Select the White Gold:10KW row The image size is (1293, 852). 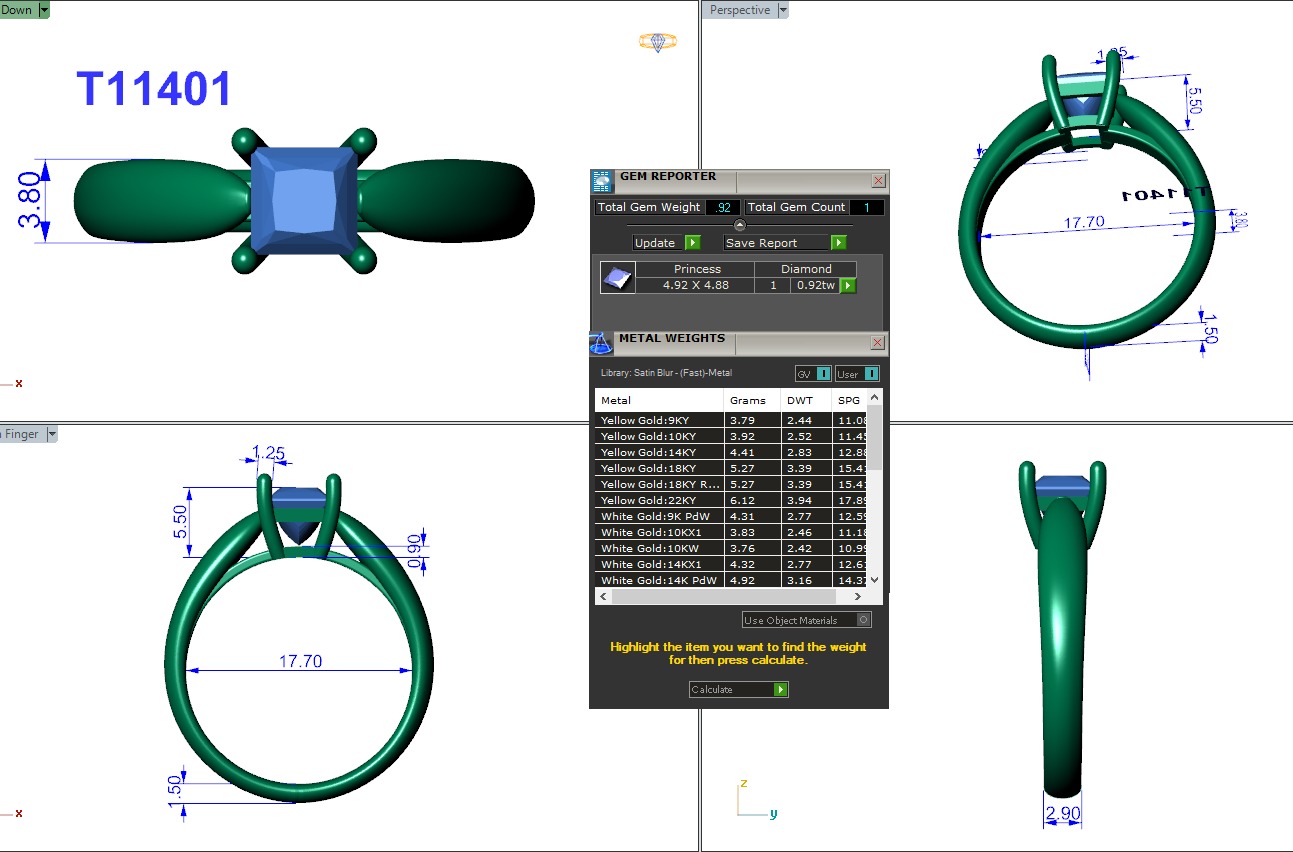tap(660, 548)
